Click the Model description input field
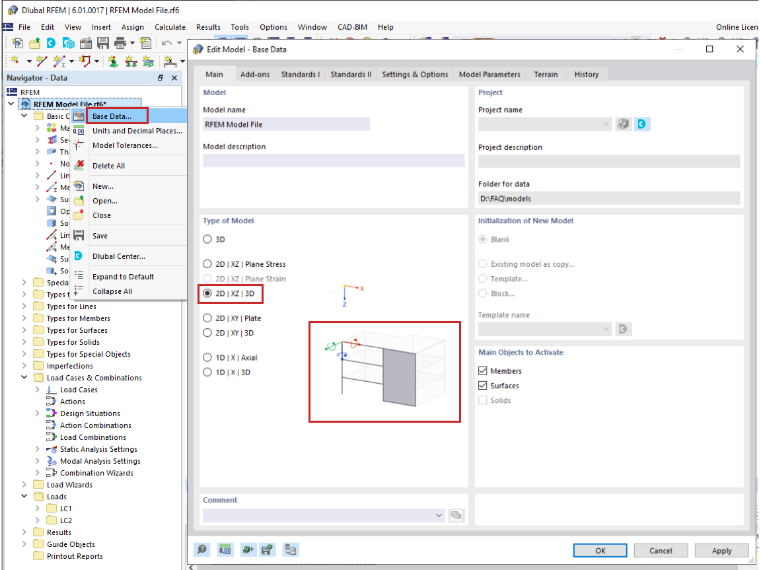The width and height of the screenshot is (760, 570). click(x=333, y=160)
